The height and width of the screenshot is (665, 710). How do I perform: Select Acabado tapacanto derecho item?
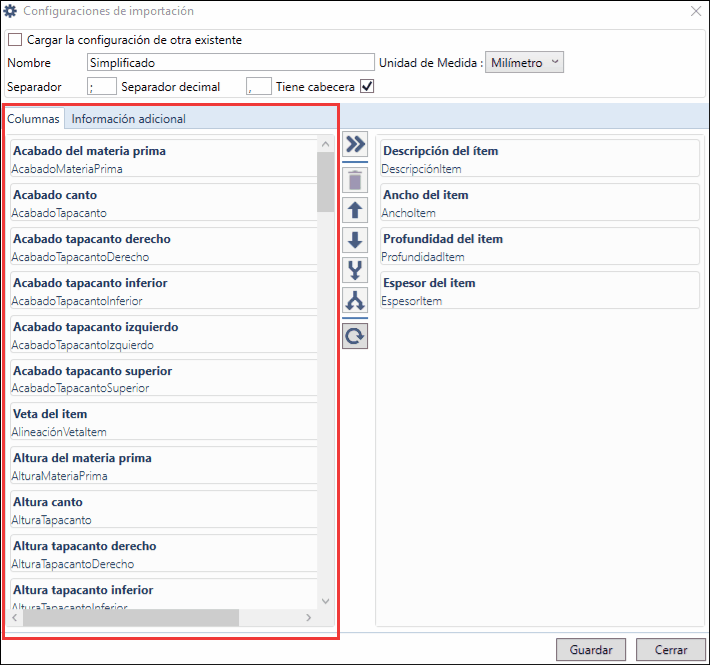[x=163, y=247]
